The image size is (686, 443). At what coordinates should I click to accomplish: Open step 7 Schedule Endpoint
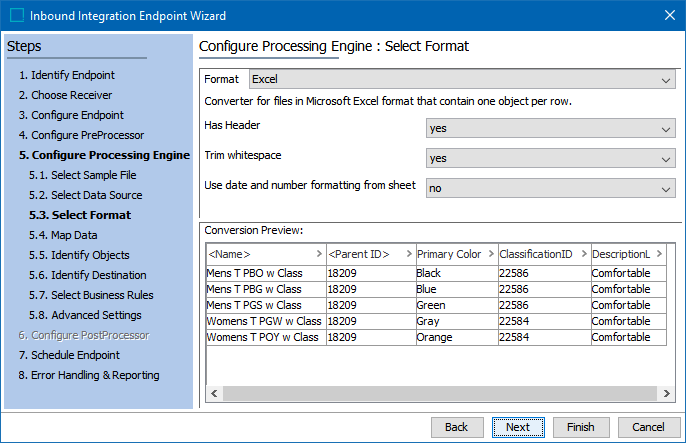(x=69, y=355)
